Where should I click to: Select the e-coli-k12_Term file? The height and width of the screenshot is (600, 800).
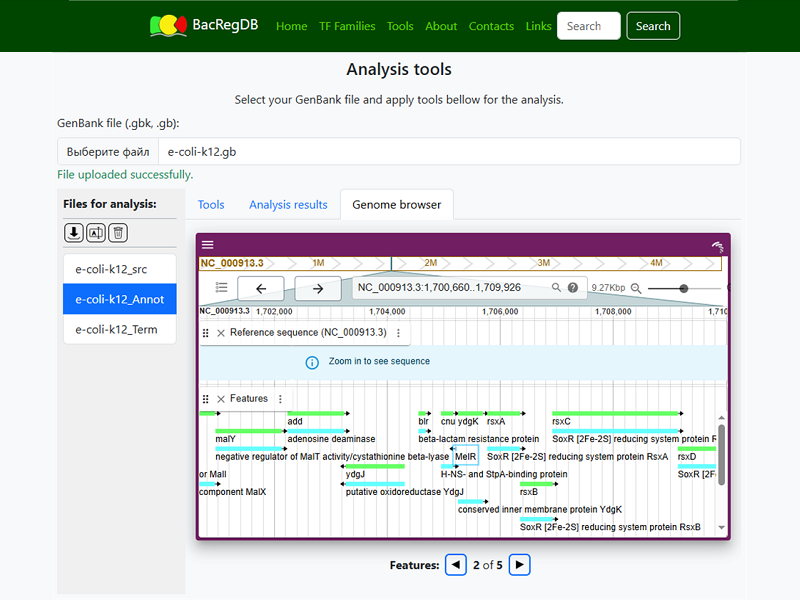119,329
